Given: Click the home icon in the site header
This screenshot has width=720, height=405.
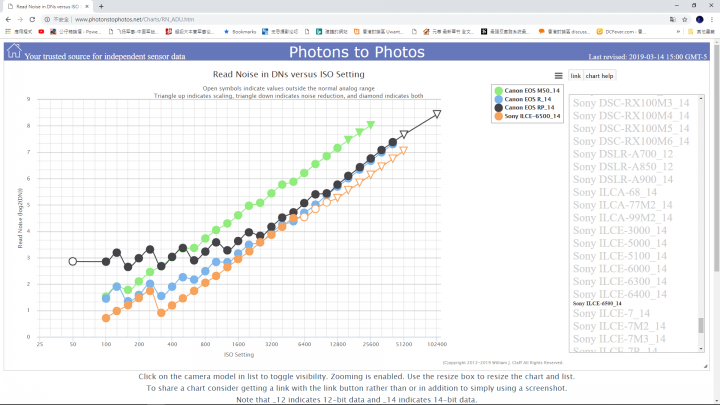Looking at the screenshot, I should [x=14, y=51].
